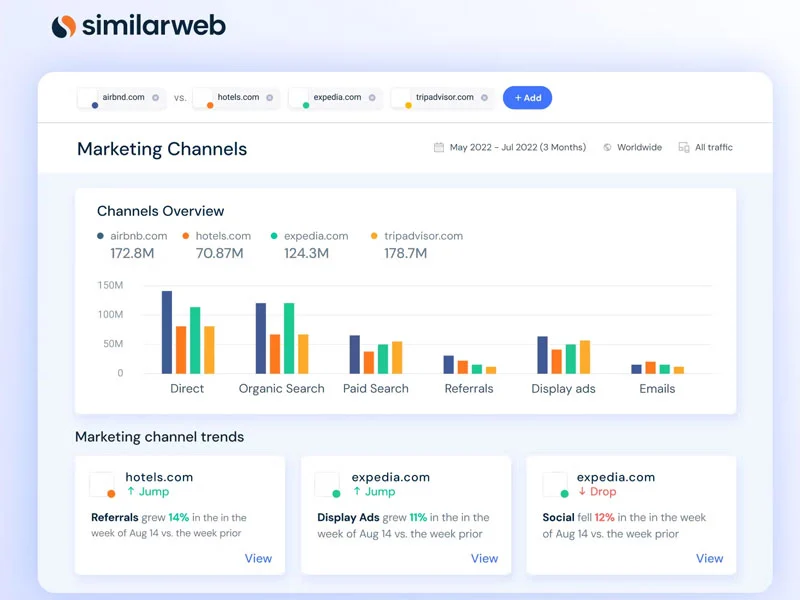View the hotels.com Referrals trend

258,558
